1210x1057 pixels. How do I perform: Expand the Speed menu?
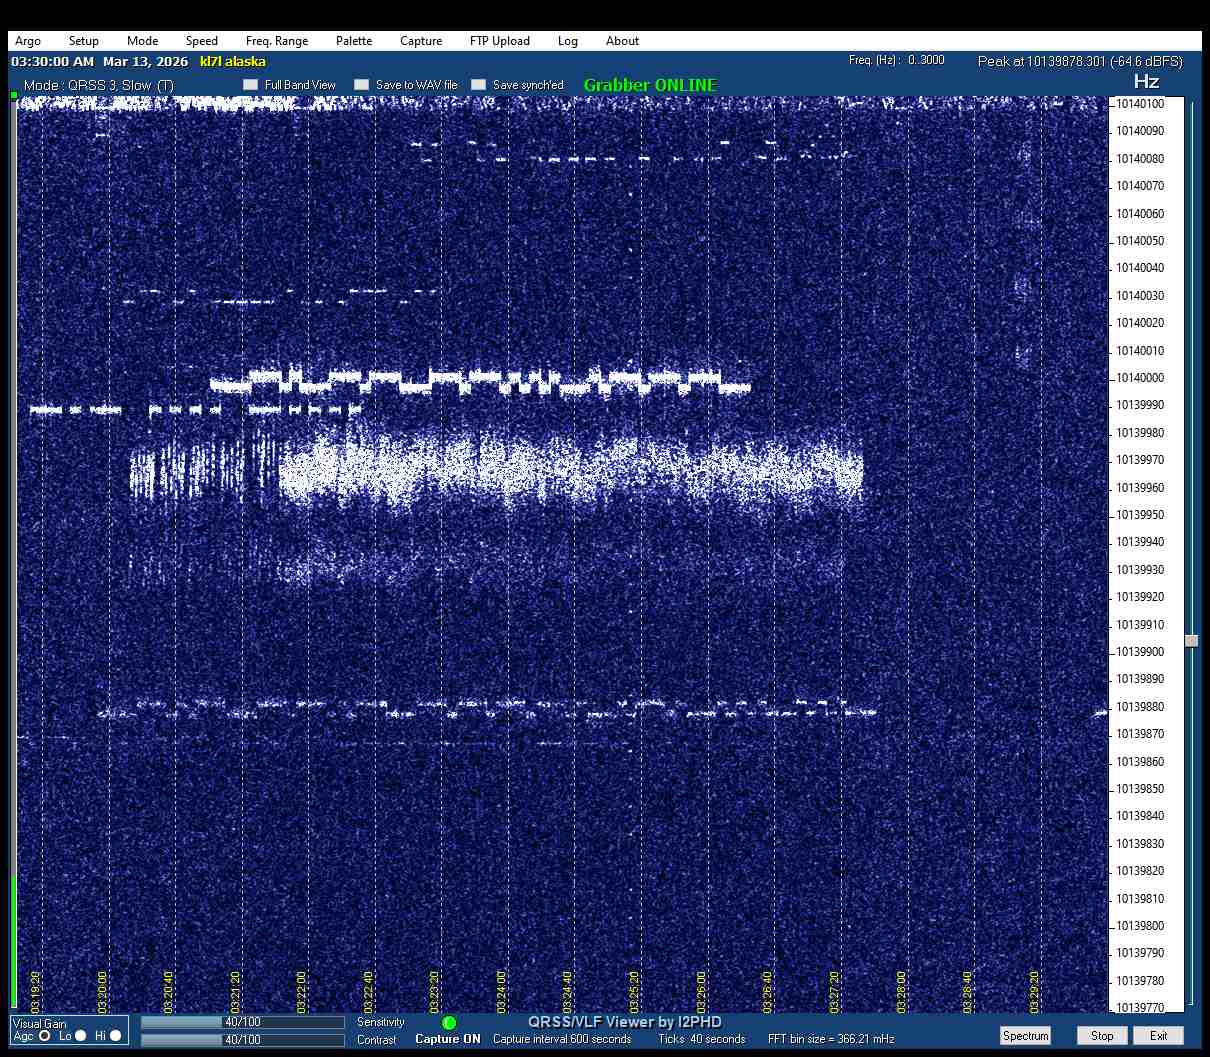point(201,41)
